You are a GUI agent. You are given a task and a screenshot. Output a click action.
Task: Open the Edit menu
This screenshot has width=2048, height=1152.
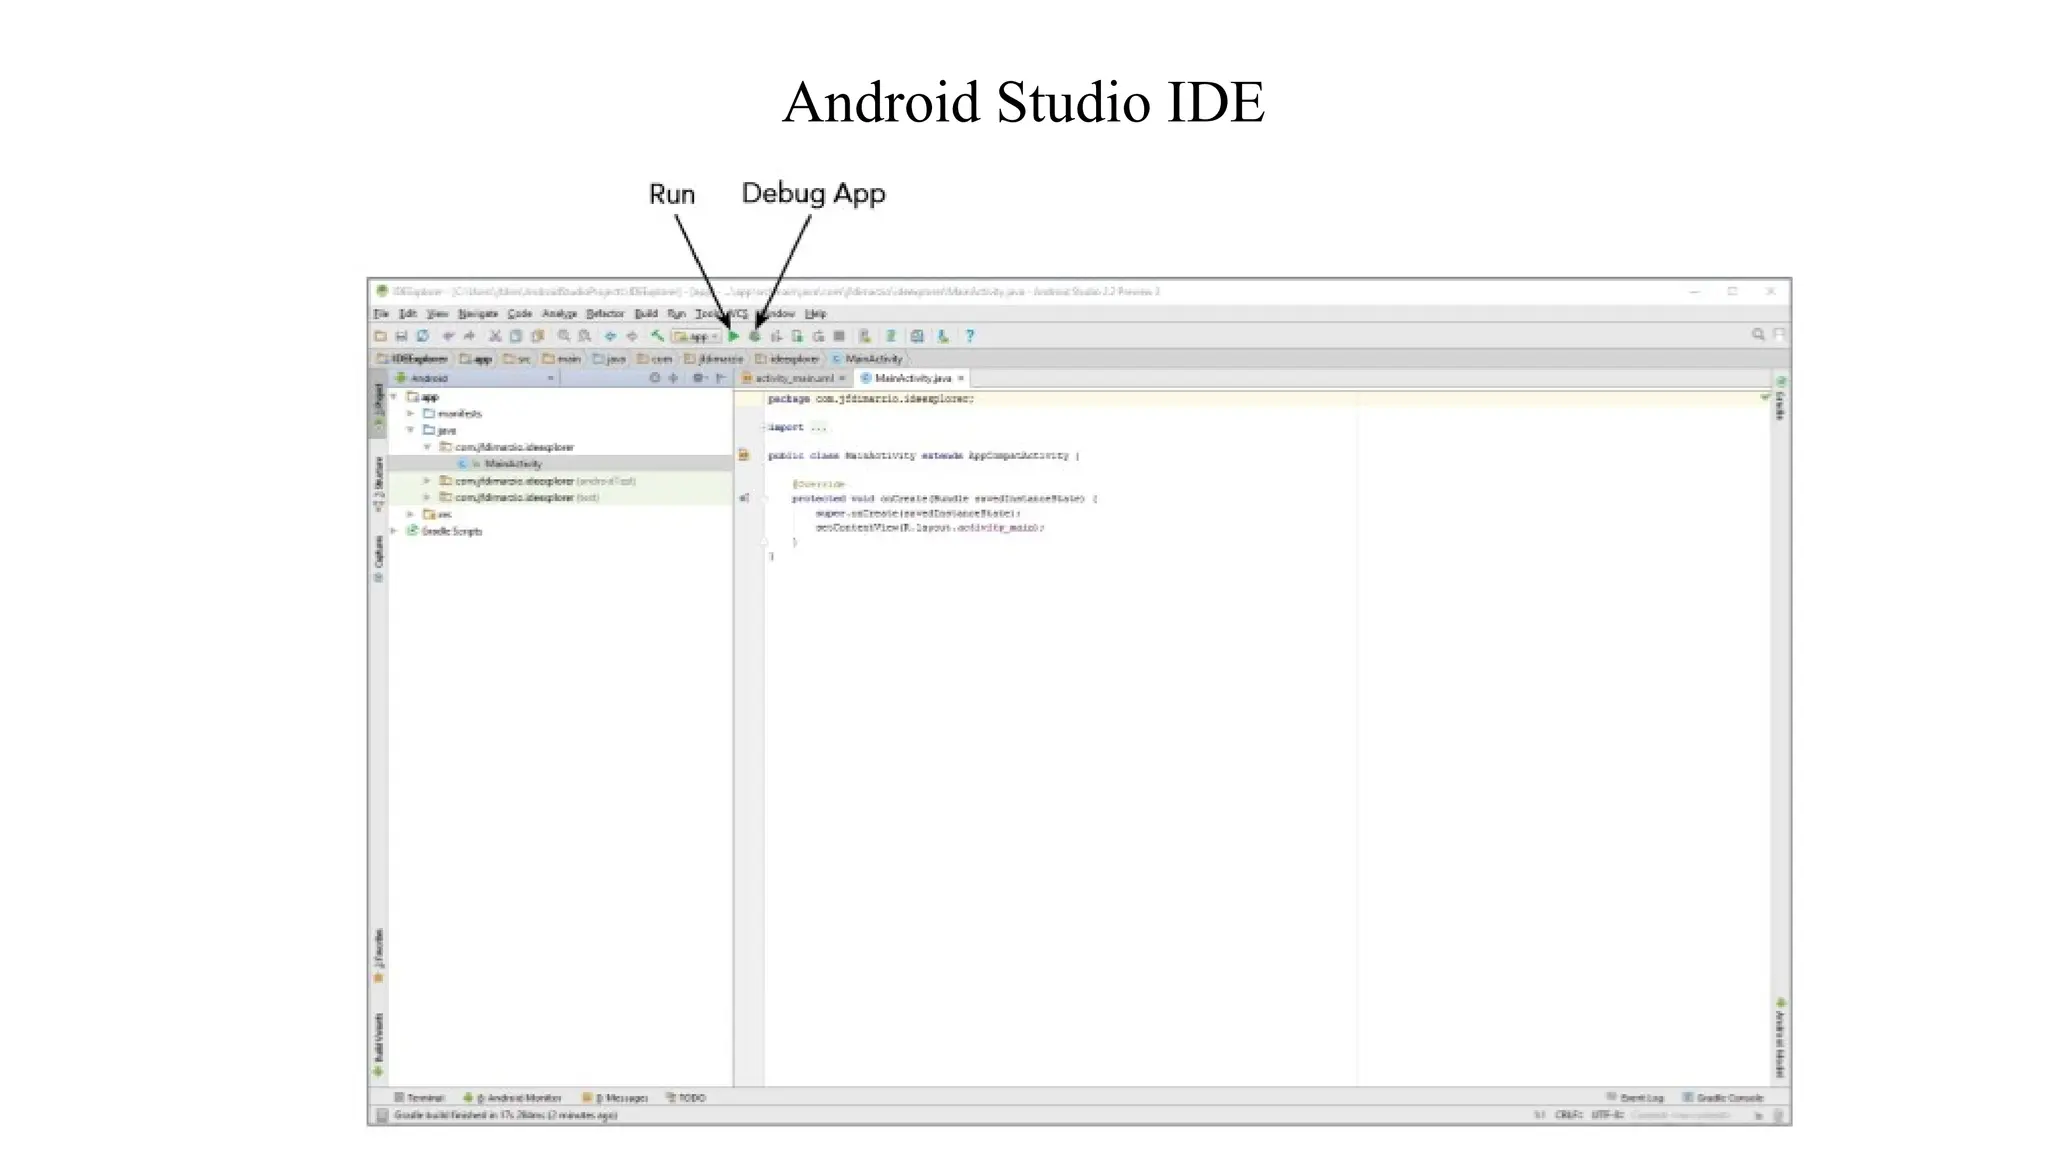coord(408,314)
